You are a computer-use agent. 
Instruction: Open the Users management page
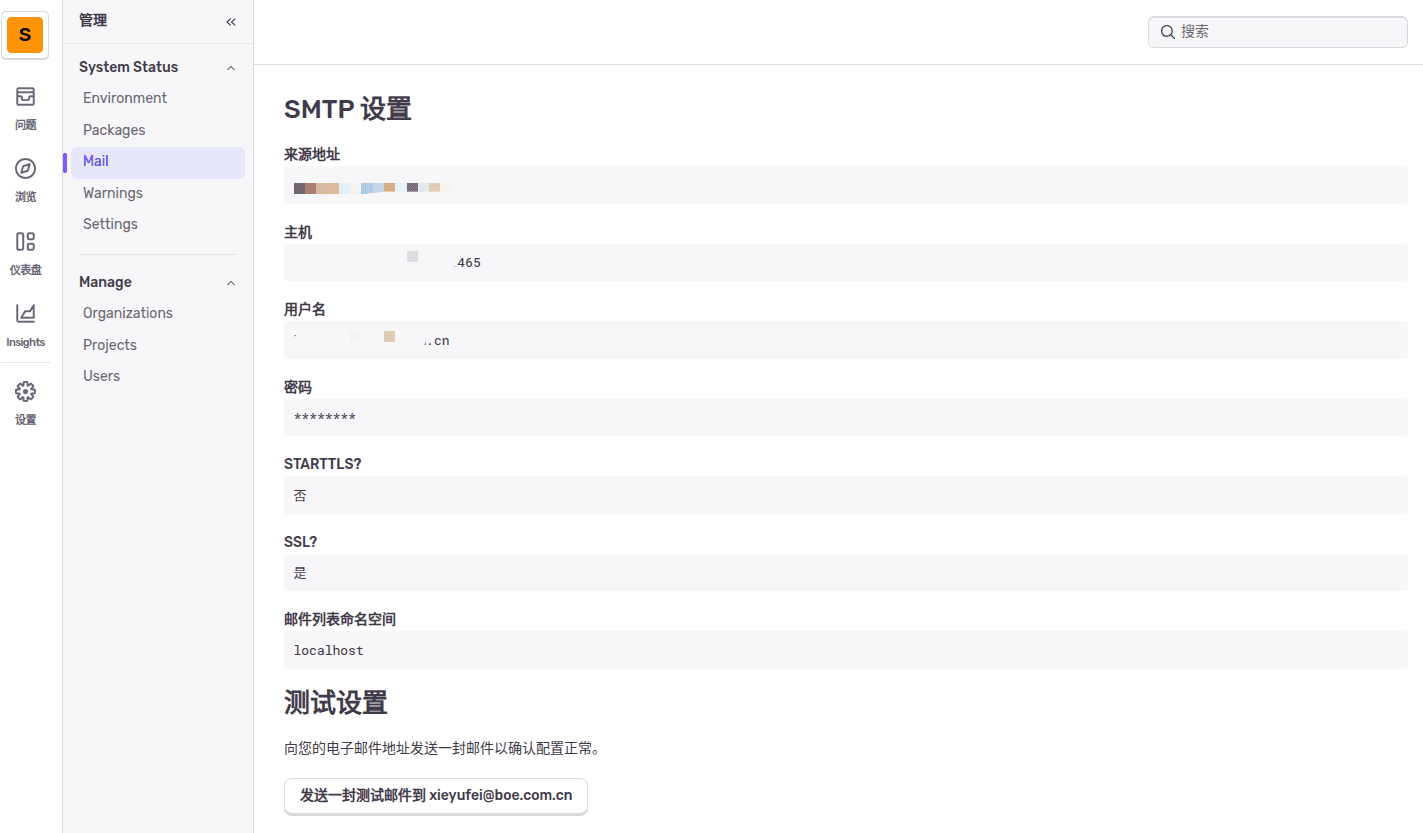[x=101, y=375]
